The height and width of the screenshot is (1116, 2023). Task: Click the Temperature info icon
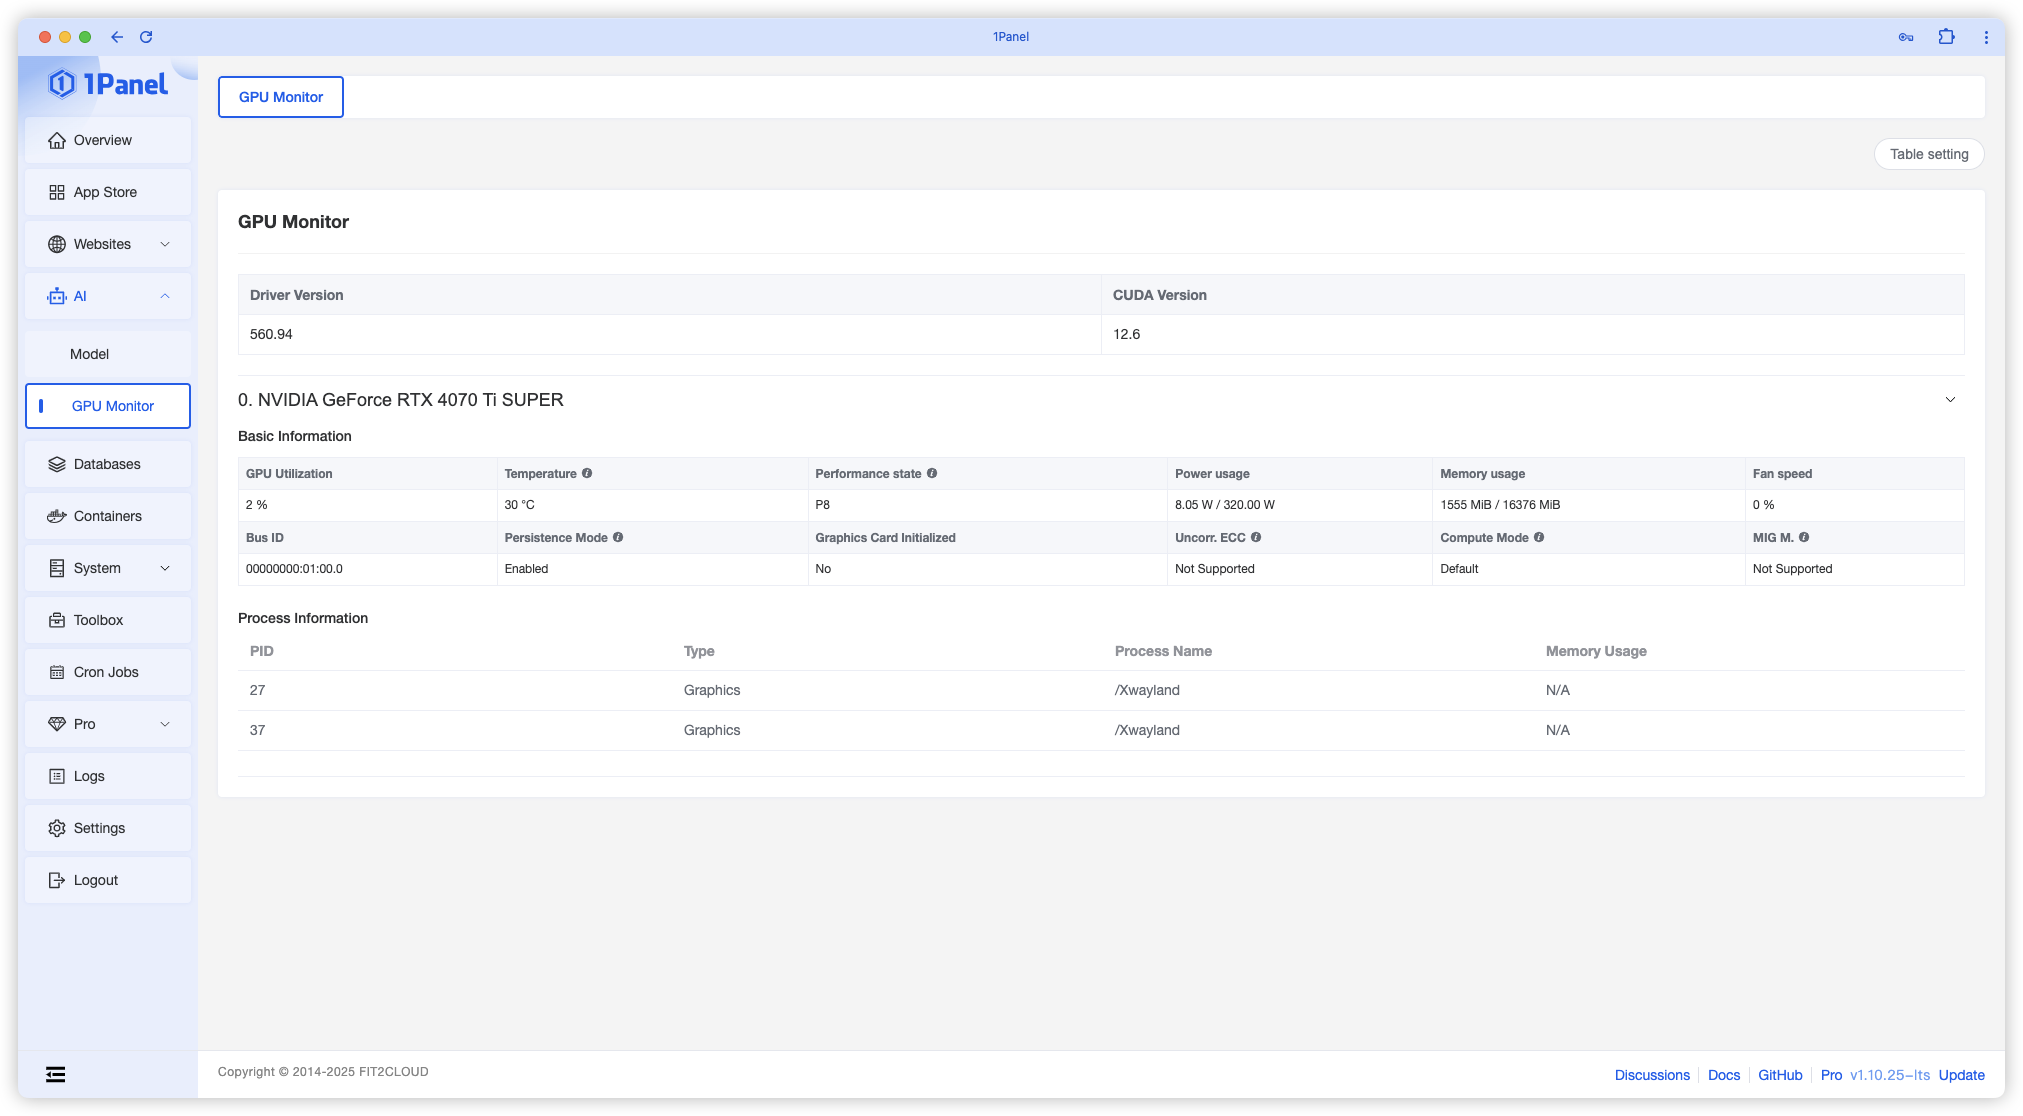pos(587,473)
